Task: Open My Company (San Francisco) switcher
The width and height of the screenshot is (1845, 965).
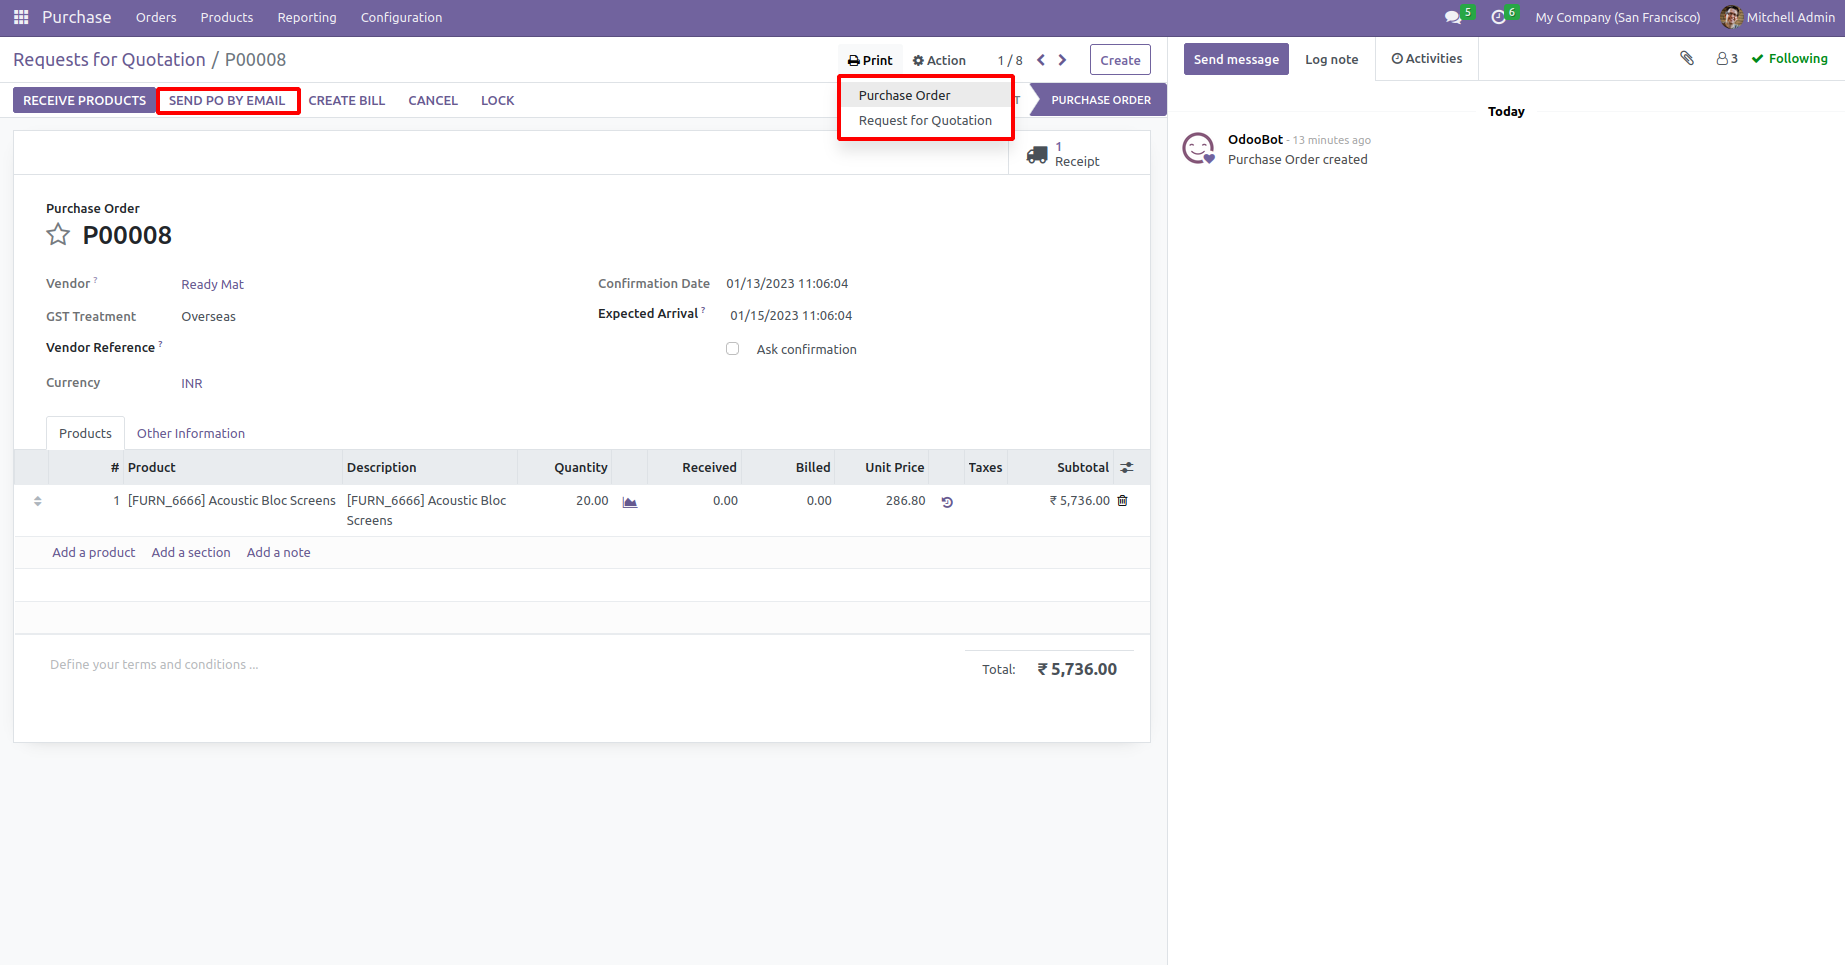Action: coord(1618,17)
